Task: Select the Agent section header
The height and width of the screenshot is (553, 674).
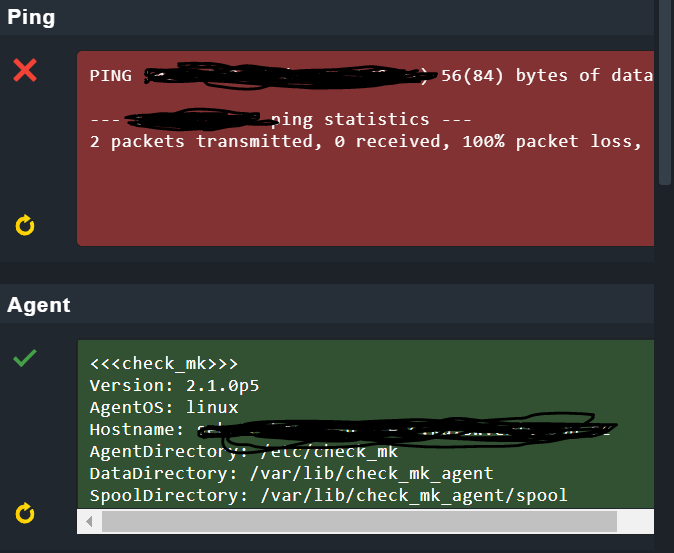Action: point(39,305)
